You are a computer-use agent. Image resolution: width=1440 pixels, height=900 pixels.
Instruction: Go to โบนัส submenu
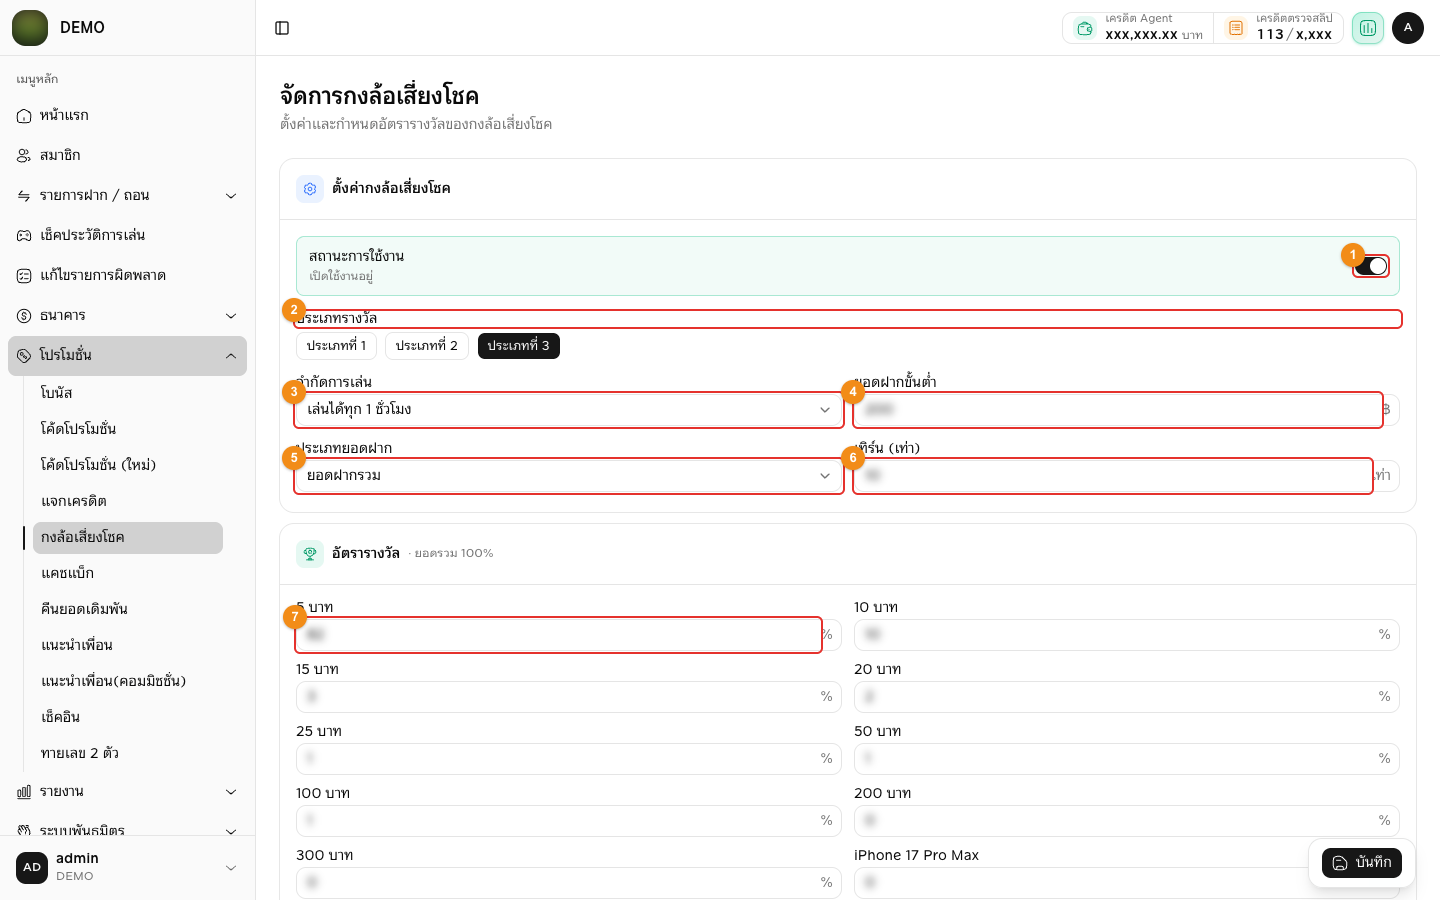tap(128, 394)
